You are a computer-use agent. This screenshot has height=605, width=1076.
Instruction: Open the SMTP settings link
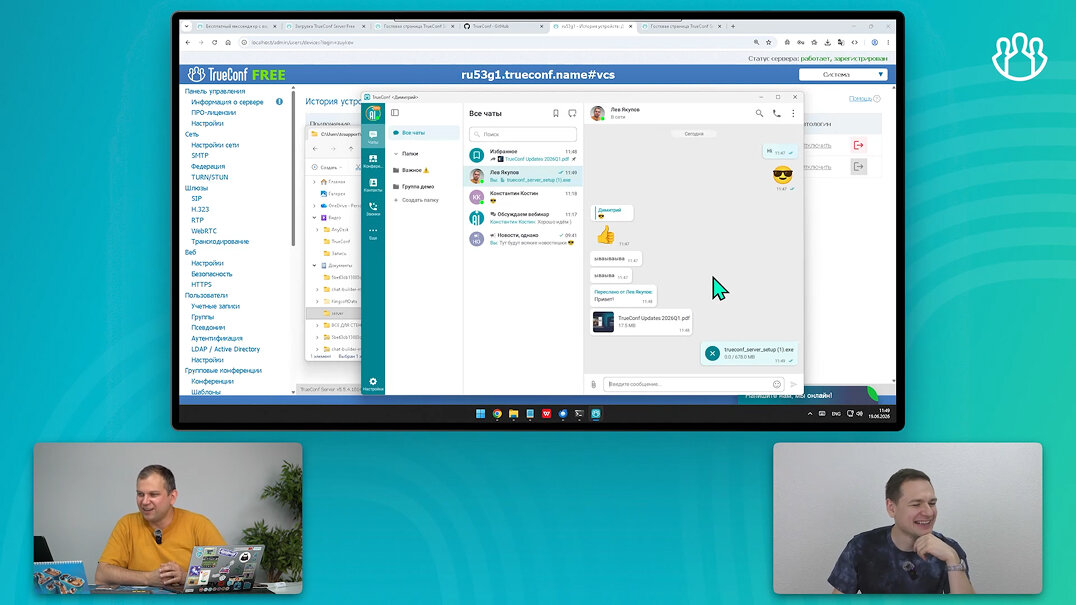pos(200,156)
